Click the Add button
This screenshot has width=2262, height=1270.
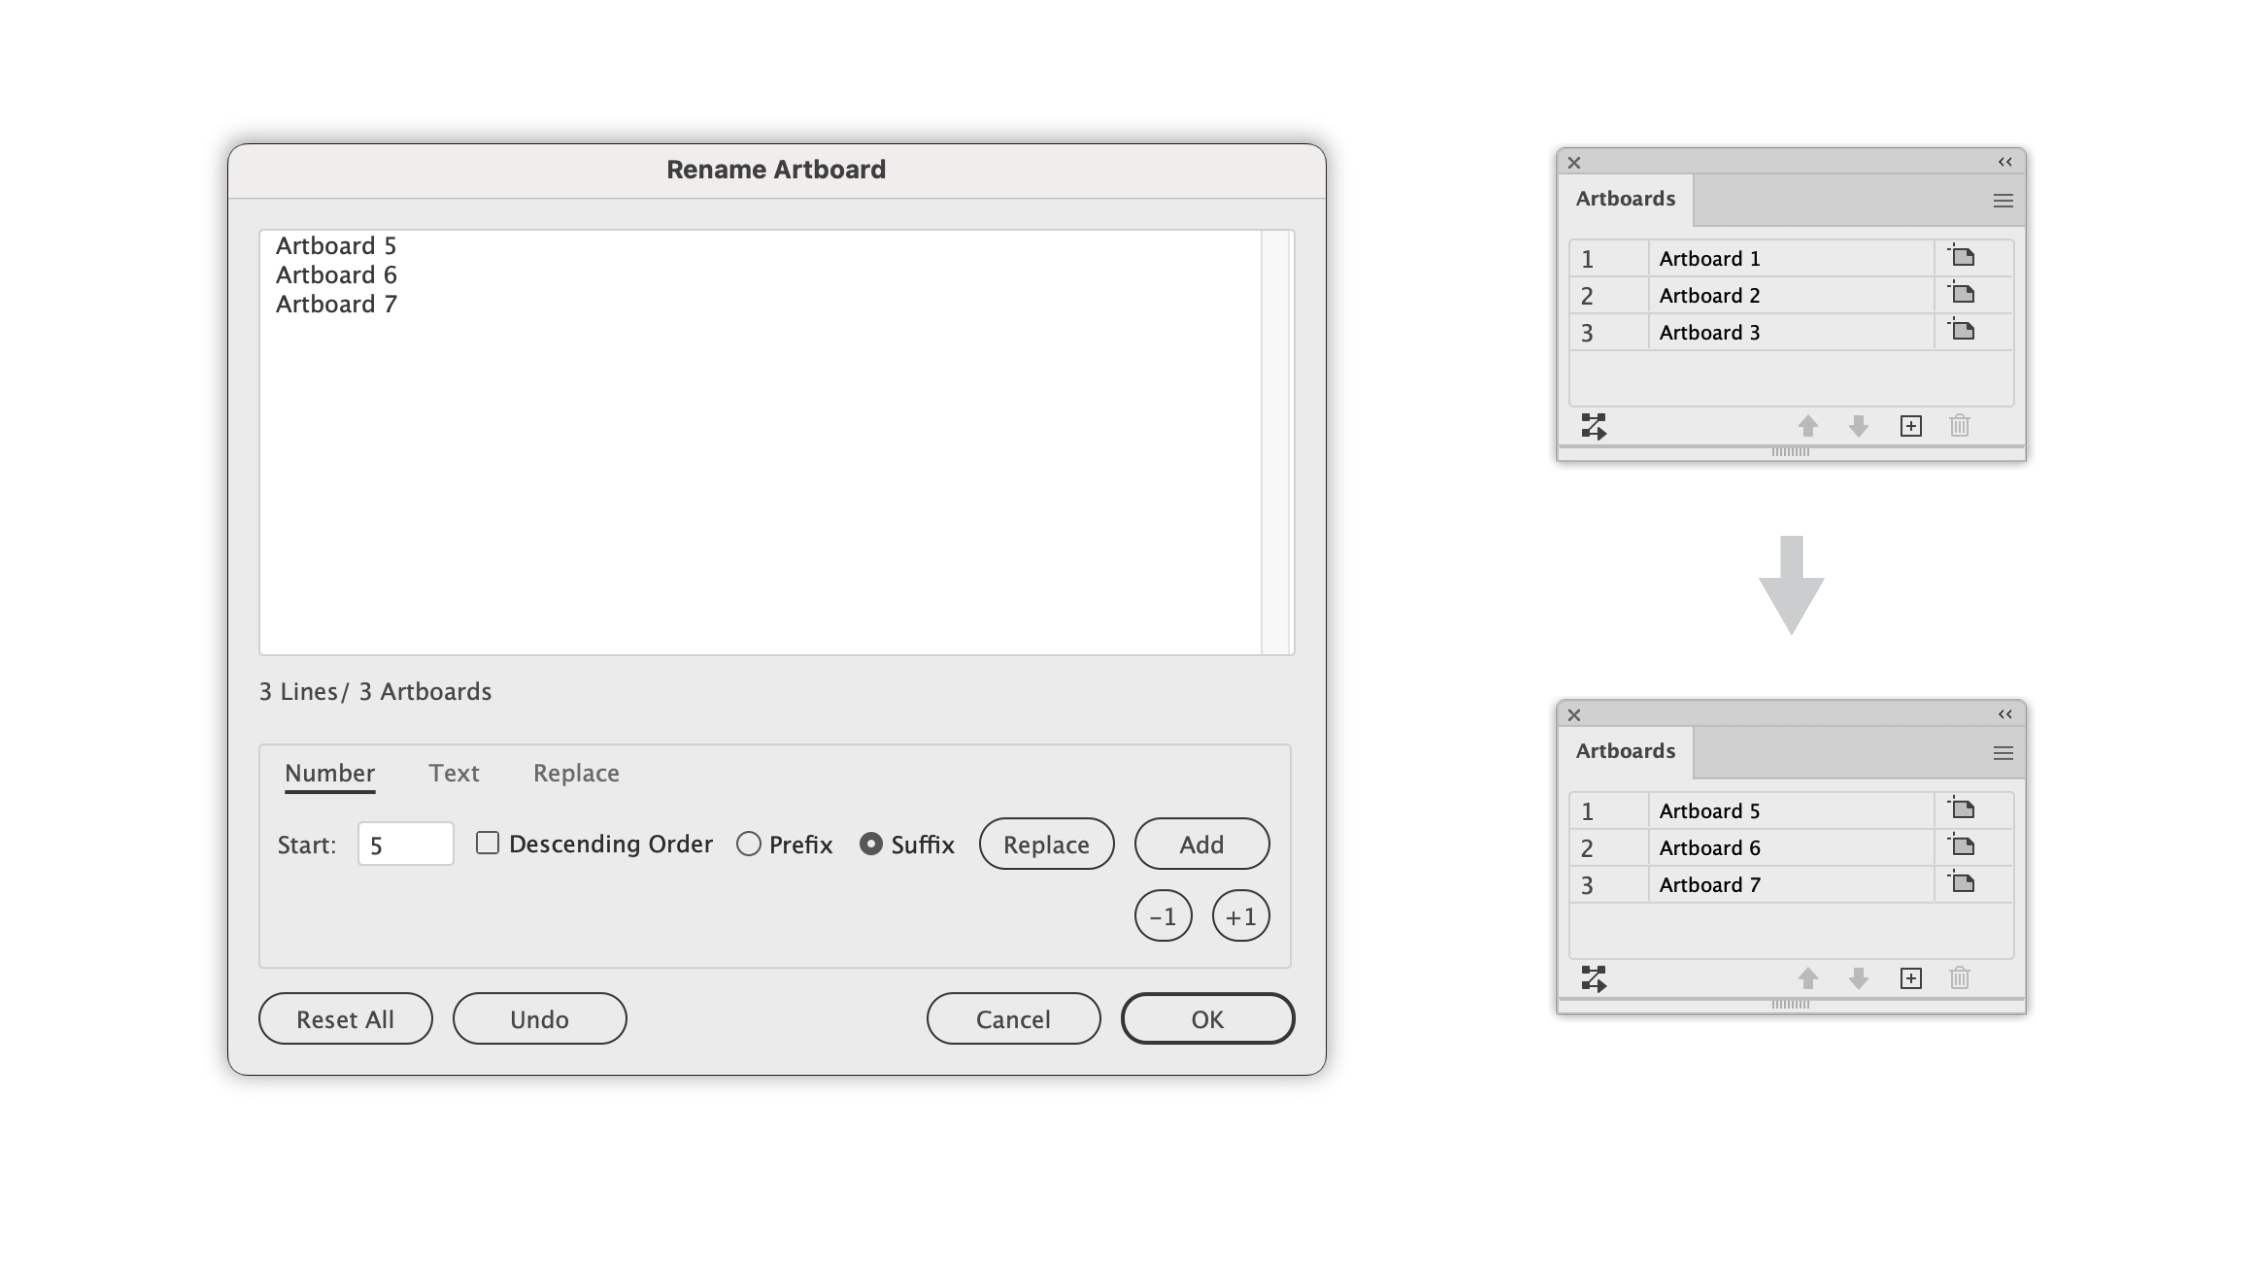click(x=1204, y=844)
